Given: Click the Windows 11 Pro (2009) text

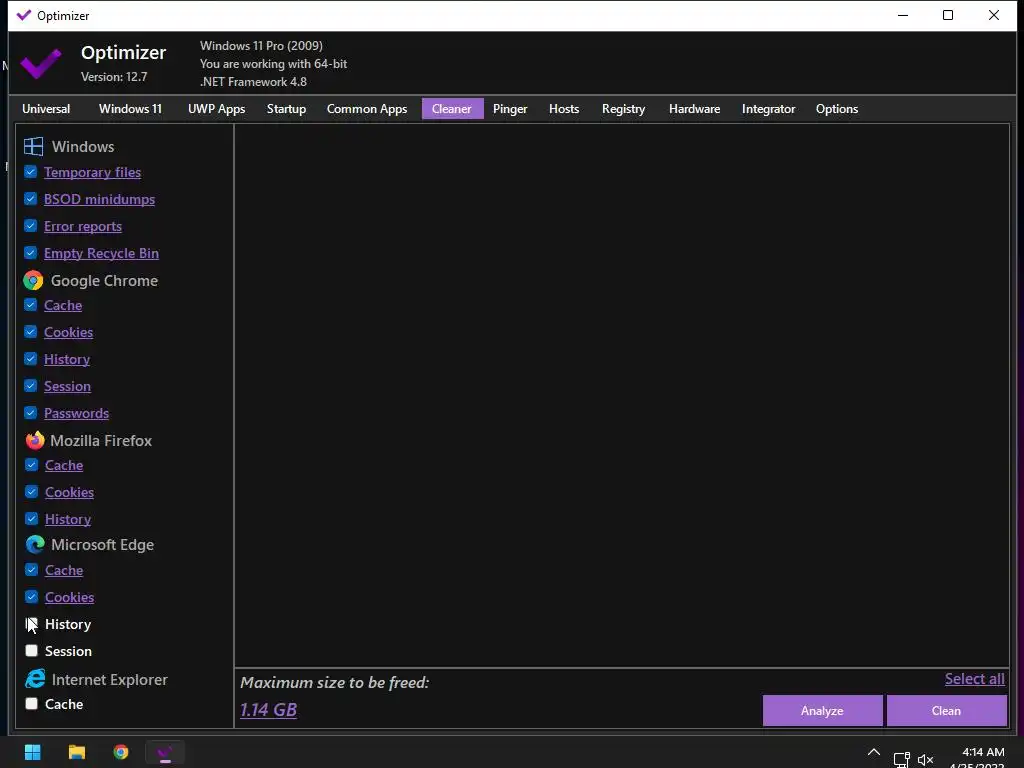Looking at the screenshot, I should (x=261, y=46).
